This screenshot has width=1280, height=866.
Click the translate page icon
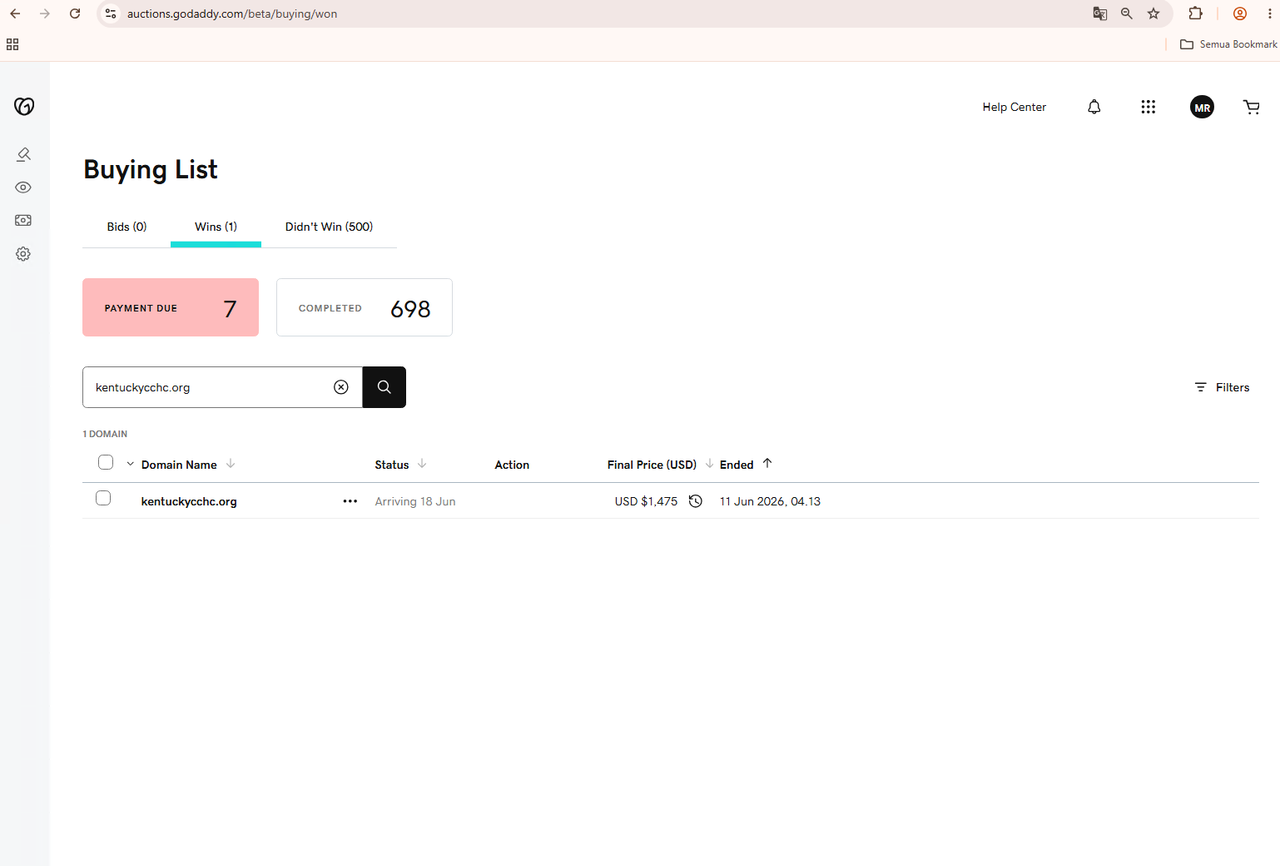coord(1100,14)
